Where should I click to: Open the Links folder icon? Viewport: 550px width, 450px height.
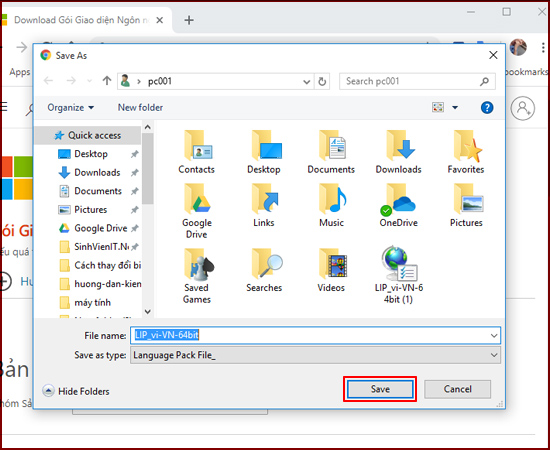coord(264,199)
